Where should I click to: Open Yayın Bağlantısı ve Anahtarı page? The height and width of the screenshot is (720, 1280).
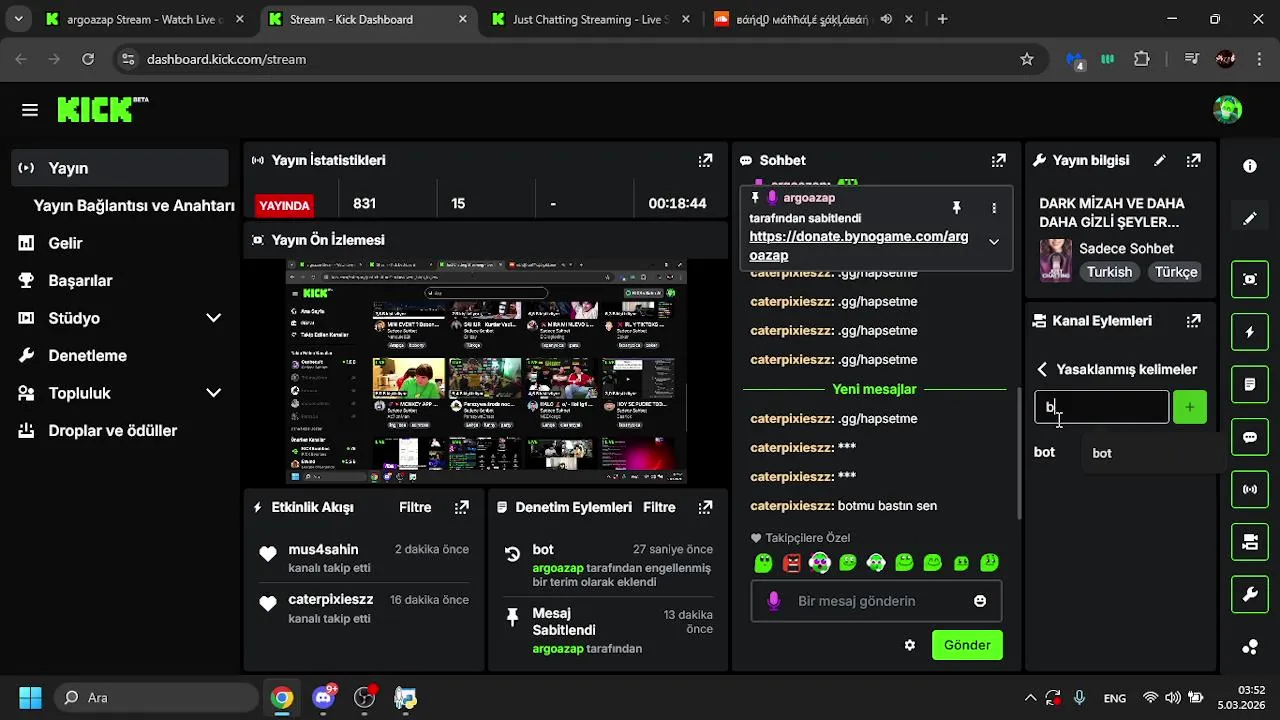coord(134,205)
